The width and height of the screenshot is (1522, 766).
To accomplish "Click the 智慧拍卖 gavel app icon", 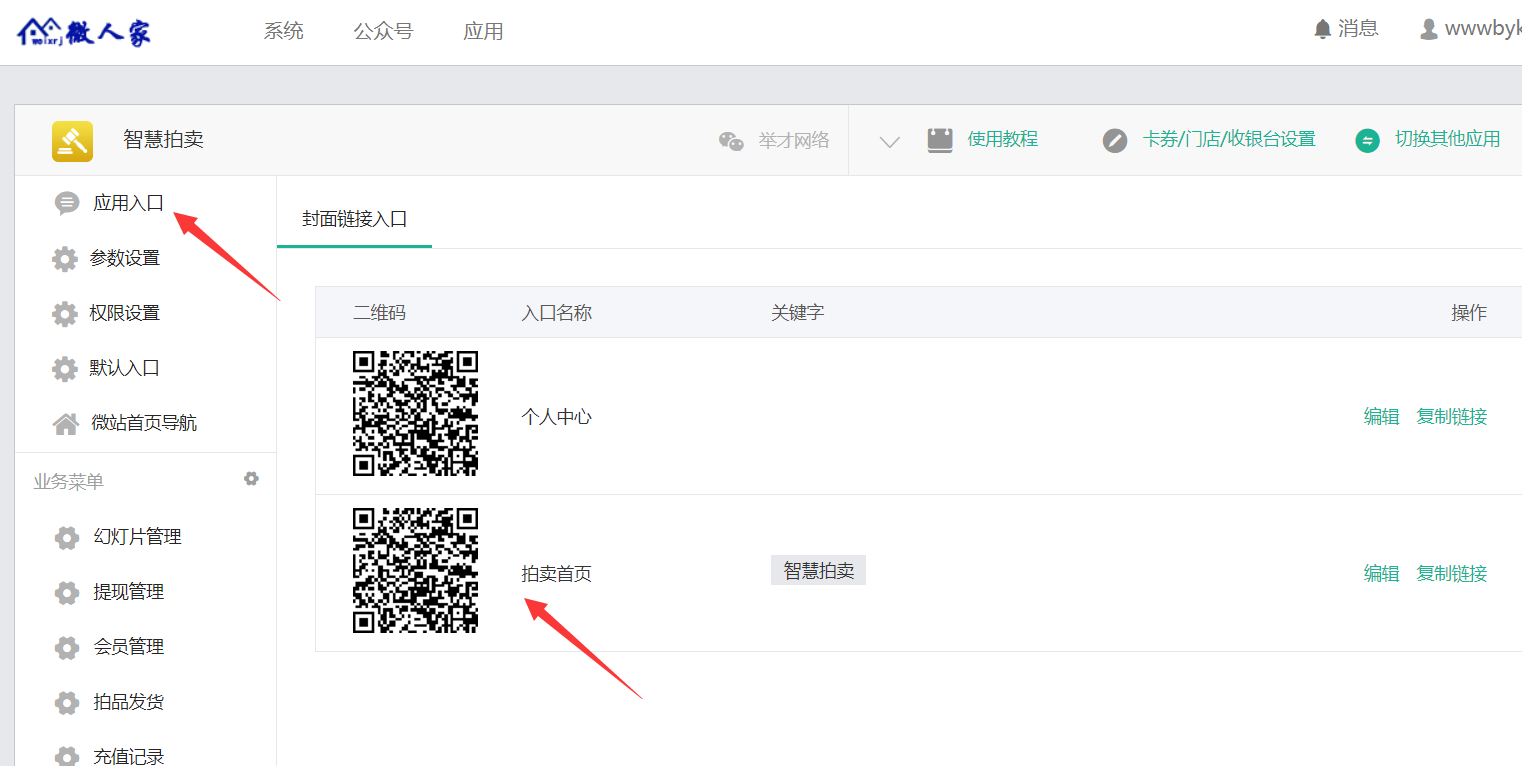I will [73, 141].
